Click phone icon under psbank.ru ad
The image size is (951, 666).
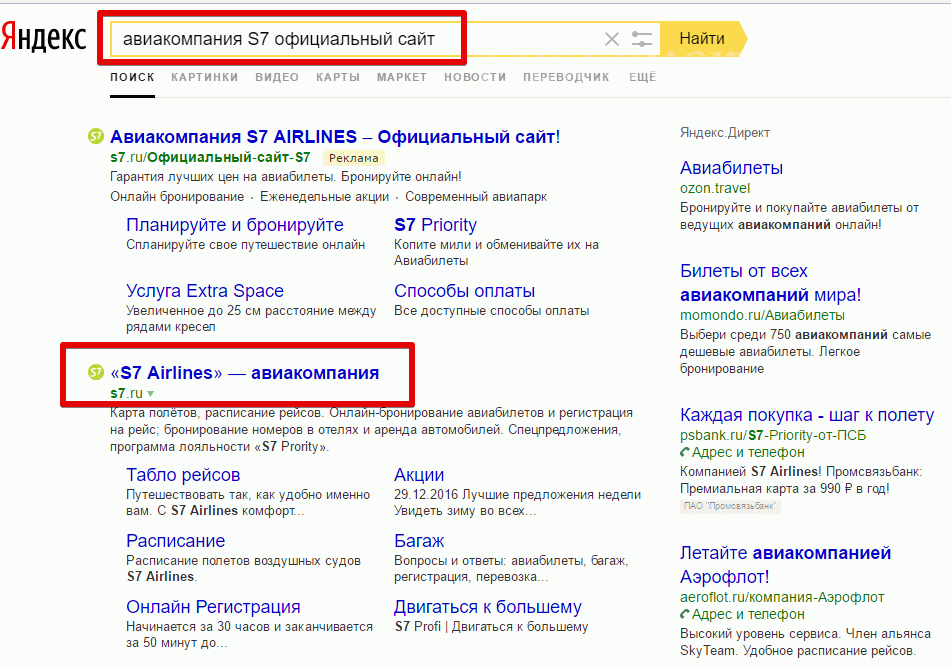click(684, 453)
